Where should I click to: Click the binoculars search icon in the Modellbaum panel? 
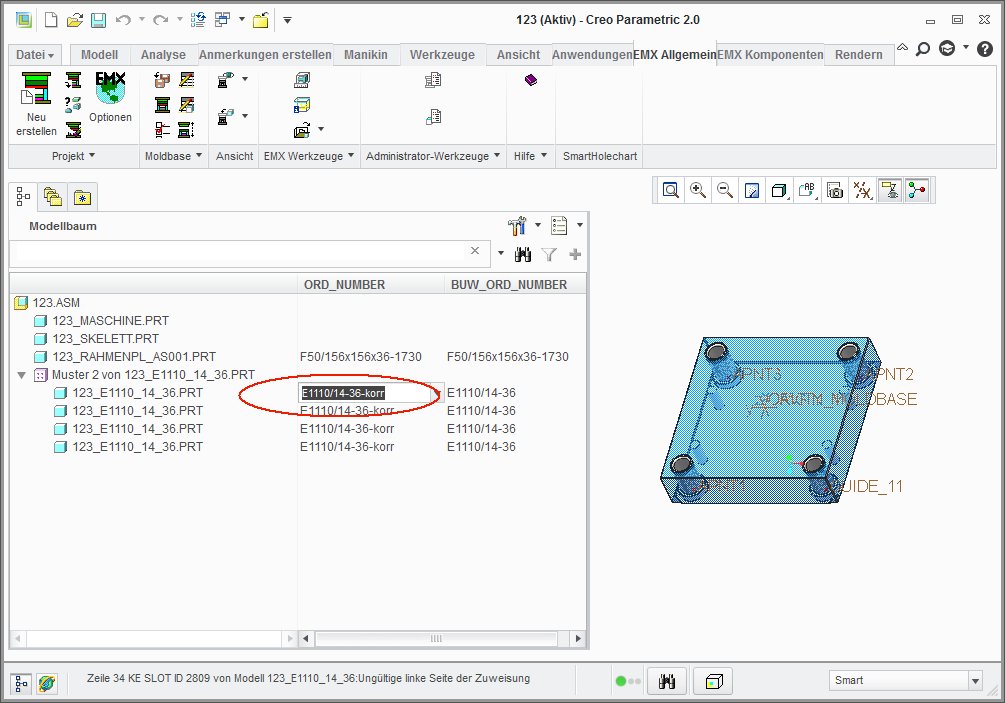pyautogui.click(x=522, y=254)
